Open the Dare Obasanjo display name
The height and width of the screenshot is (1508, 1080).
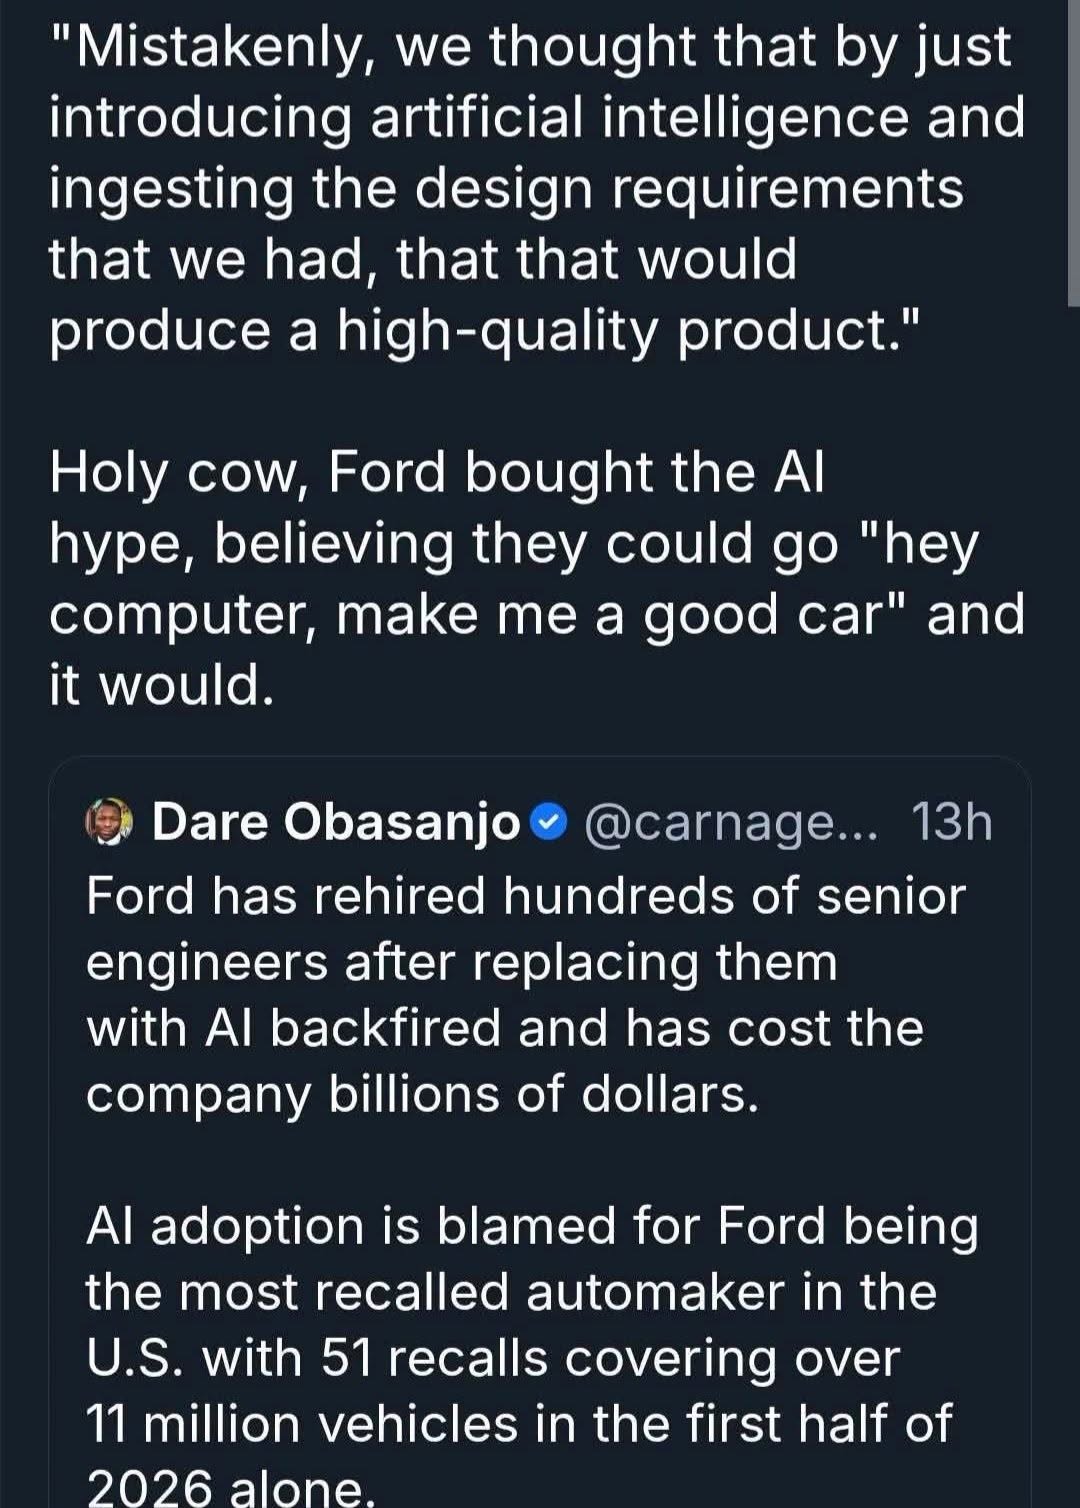click(x=336, y=822)
